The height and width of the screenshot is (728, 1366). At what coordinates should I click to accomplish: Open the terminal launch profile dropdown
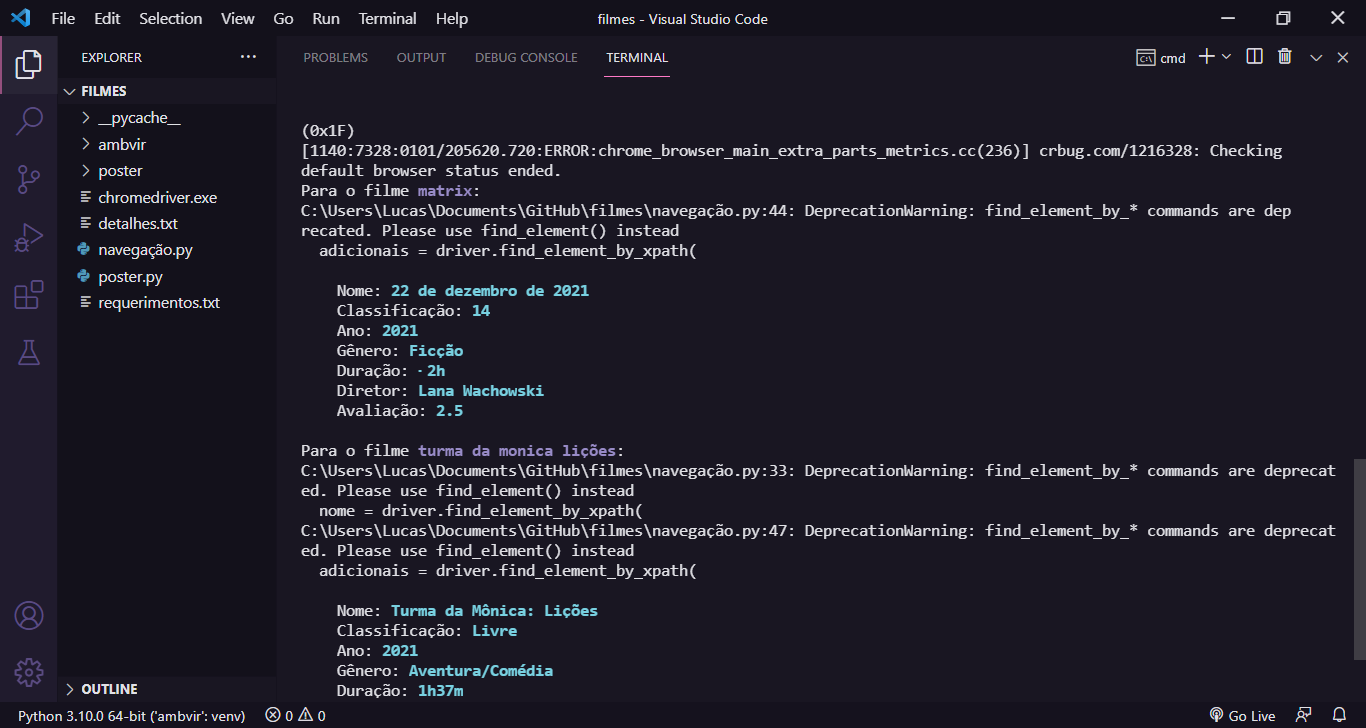click(1228, 57)
